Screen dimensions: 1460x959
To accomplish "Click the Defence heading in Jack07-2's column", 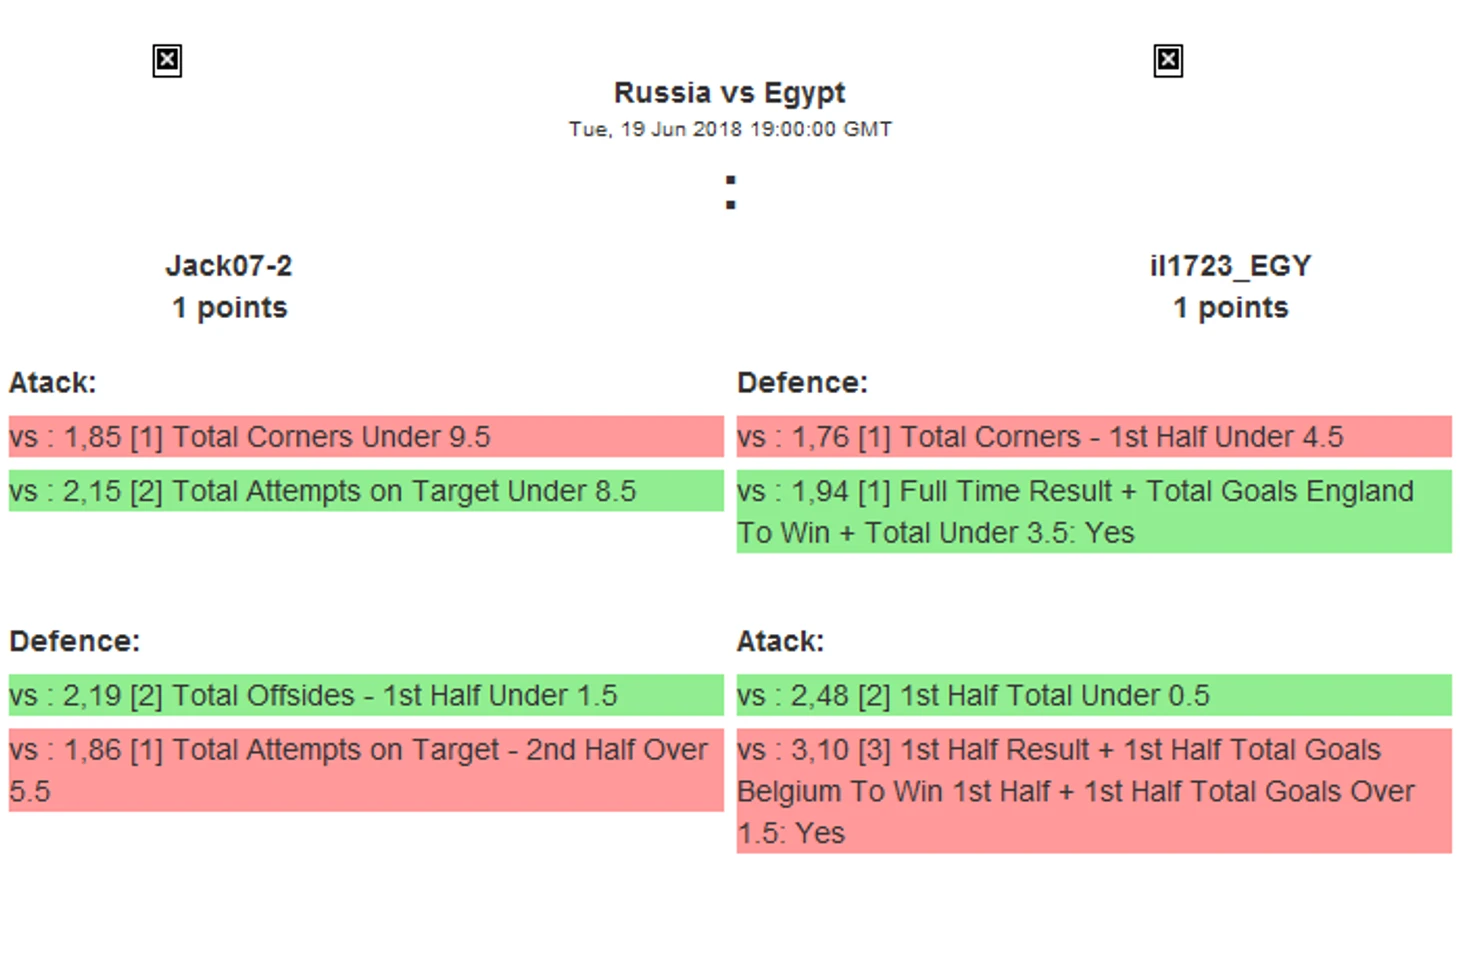I will [x=75, y=641].
